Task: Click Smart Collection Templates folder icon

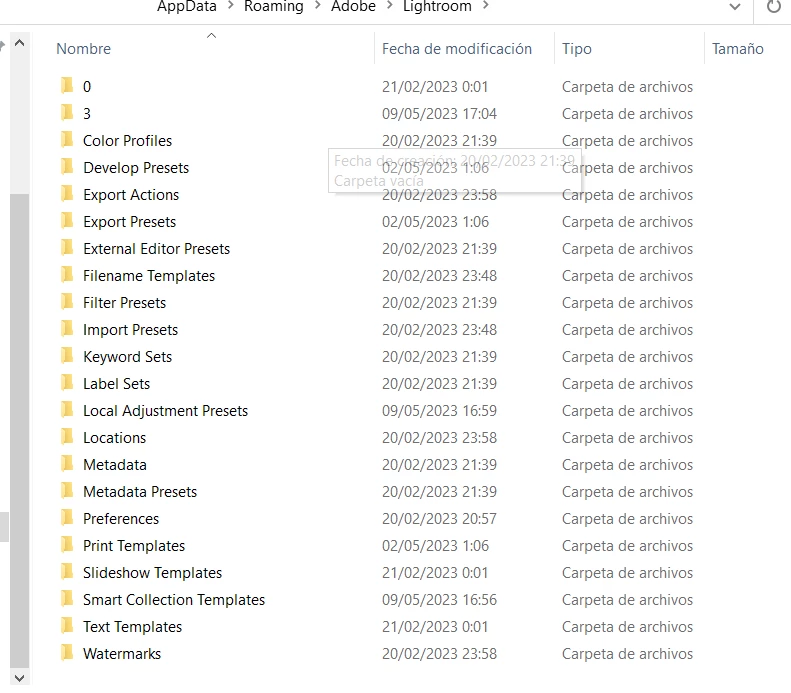Action: coord(67,599)
